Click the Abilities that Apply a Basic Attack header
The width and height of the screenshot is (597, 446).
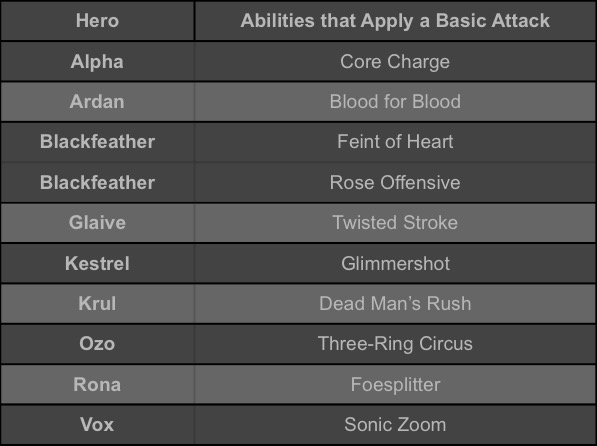(x=395, y=21)
